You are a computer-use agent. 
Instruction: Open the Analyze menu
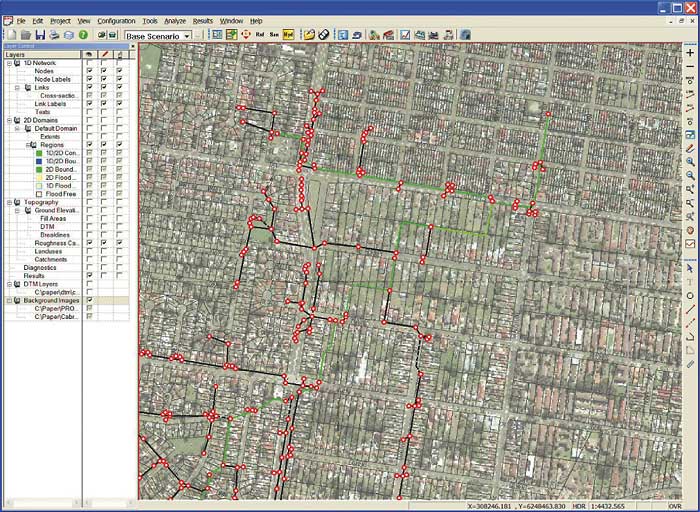[x=175, y=21]
